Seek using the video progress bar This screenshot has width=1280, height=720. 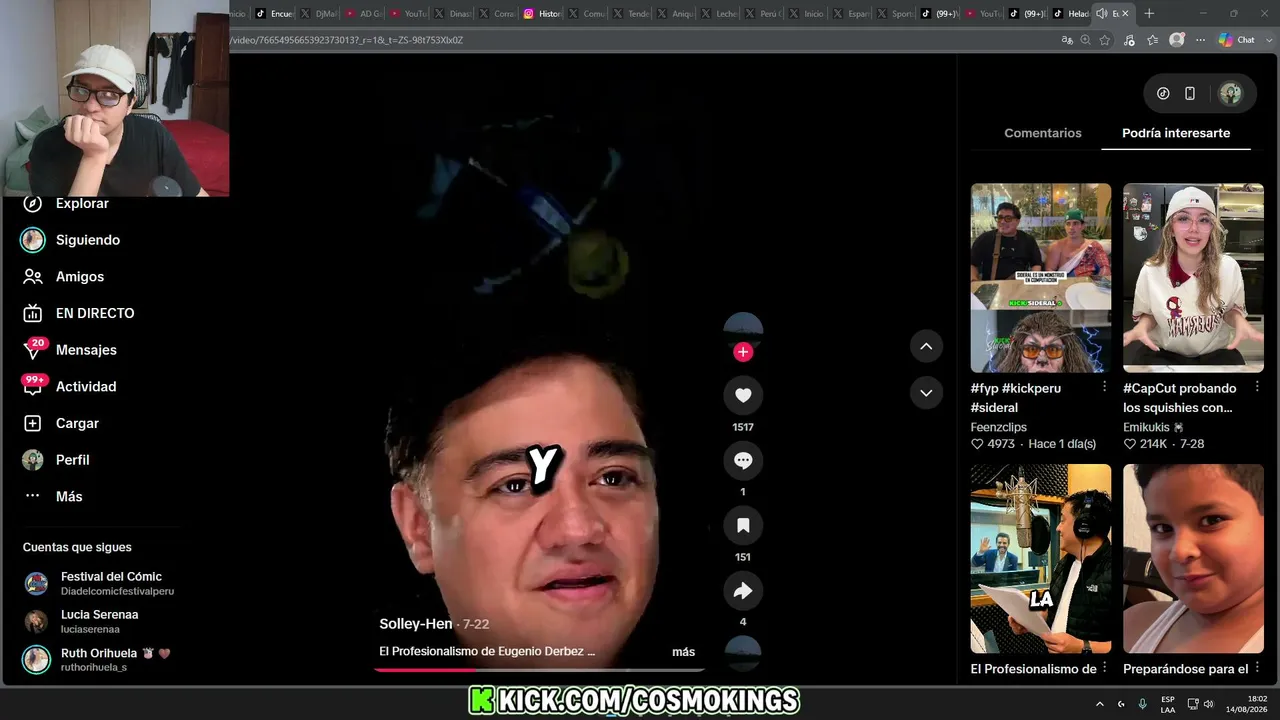click(540, 669)
